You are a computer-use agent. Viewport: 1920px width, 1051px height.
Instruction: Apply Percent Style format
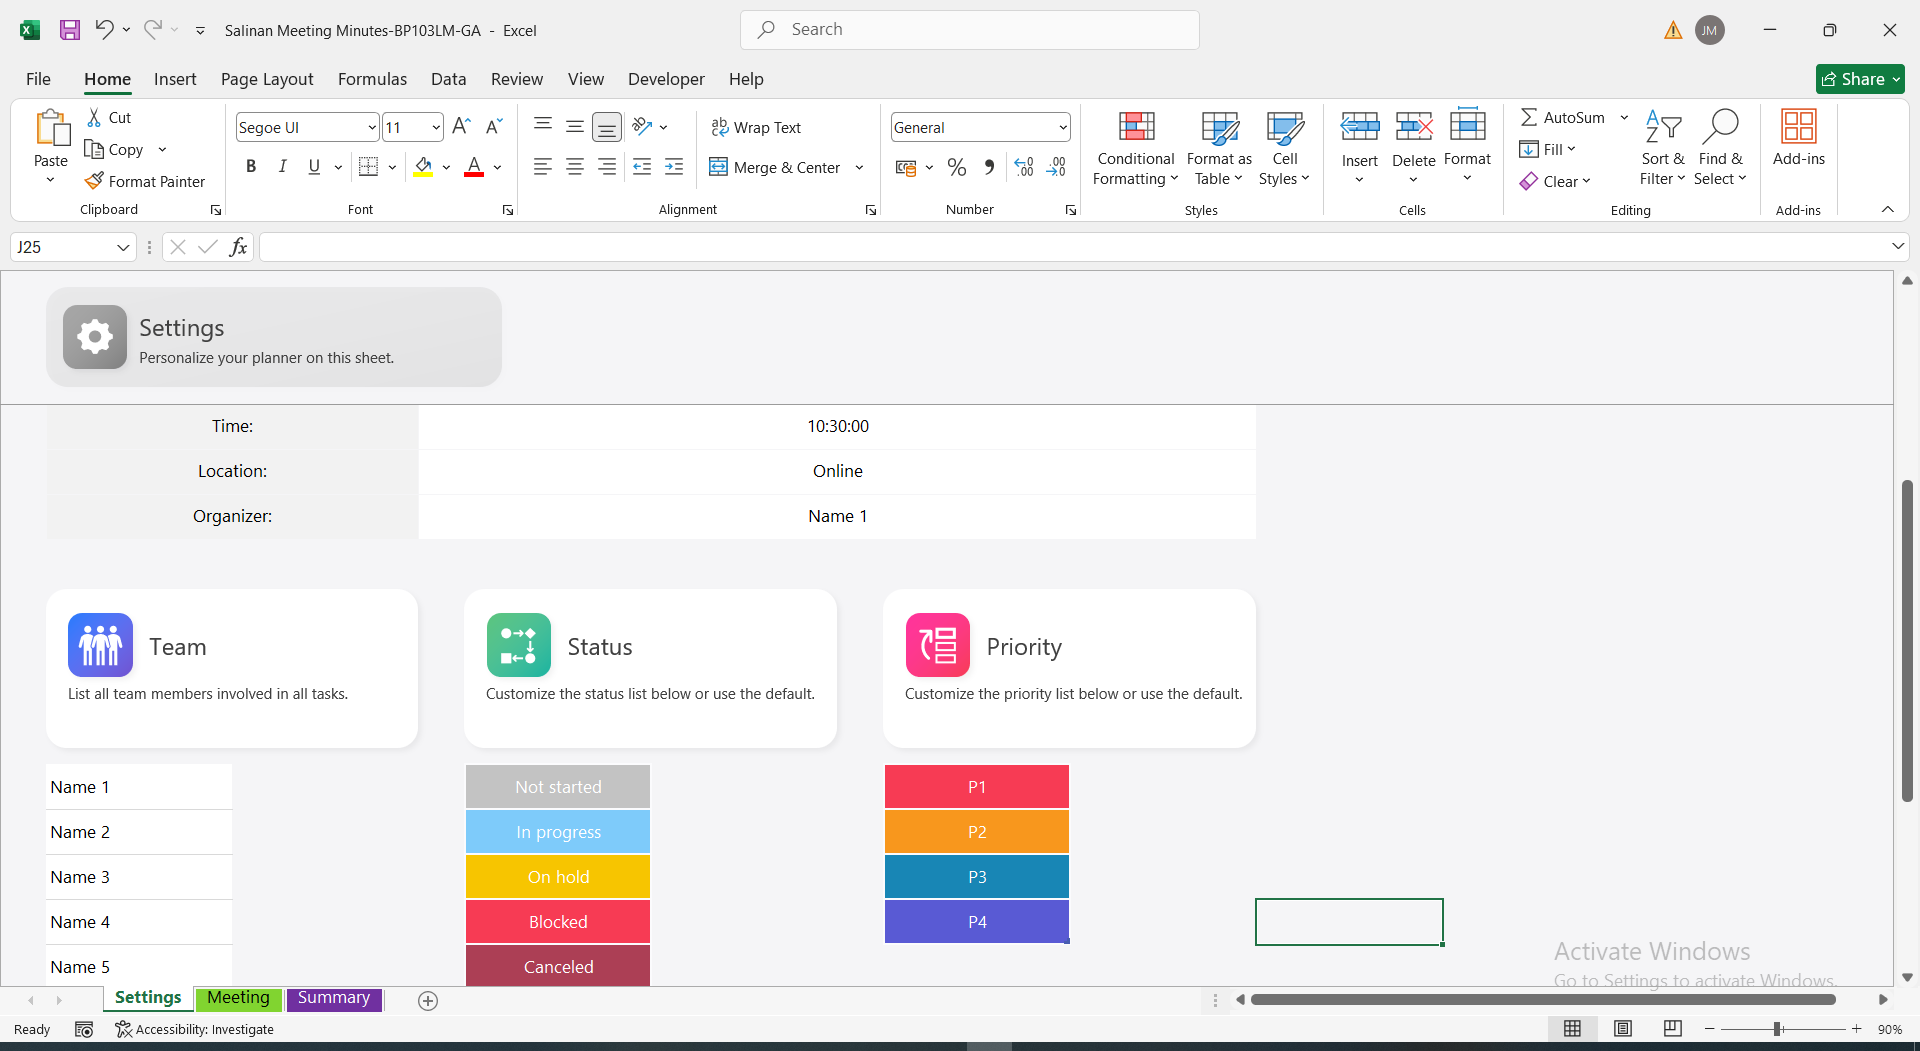coord(957,167)
